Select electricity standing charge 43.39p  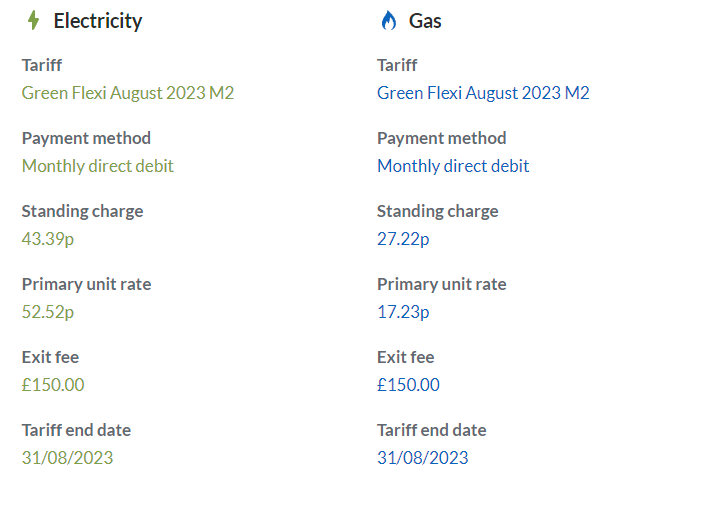point(48,239)
